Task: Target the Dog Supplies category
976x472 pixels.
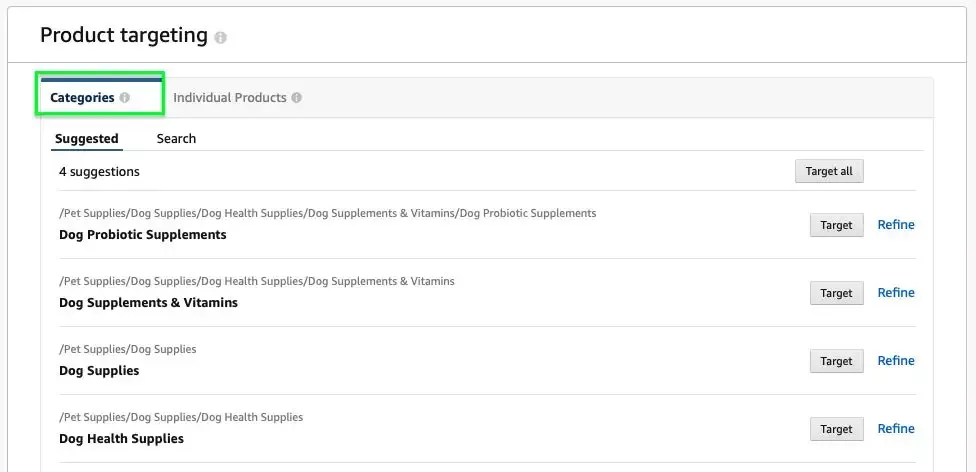Action: click(x=837, y=361)
